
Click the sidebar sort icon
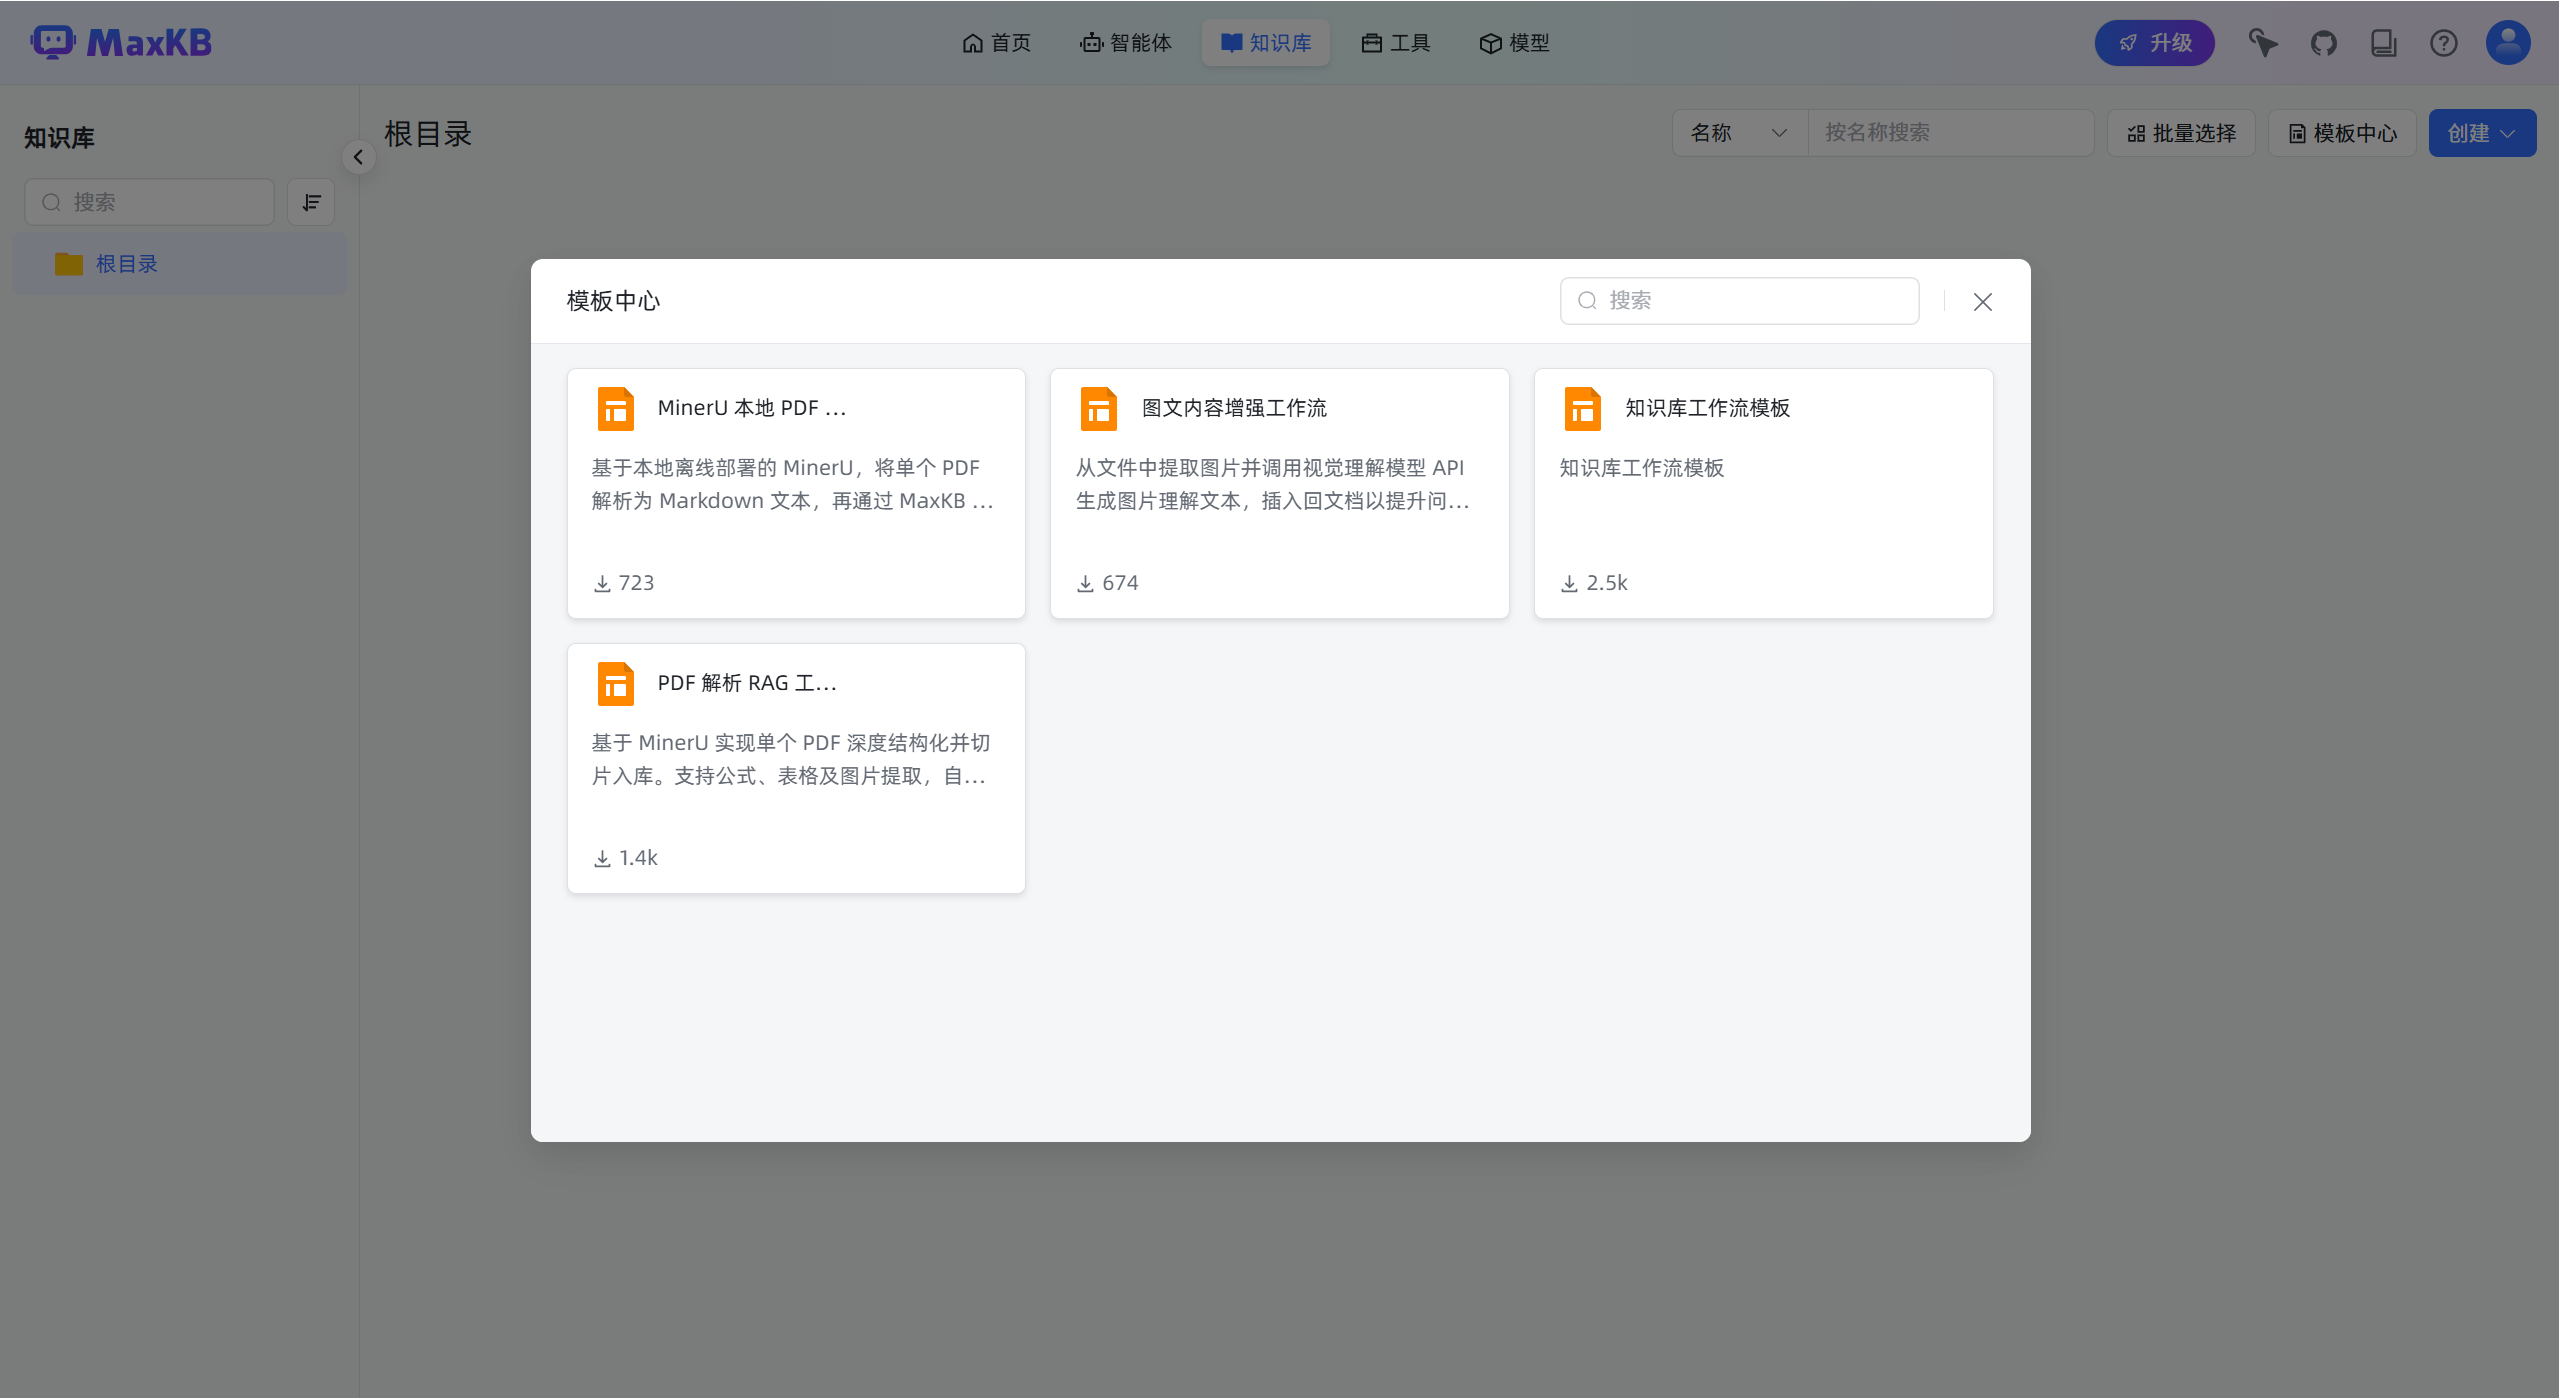311,202
